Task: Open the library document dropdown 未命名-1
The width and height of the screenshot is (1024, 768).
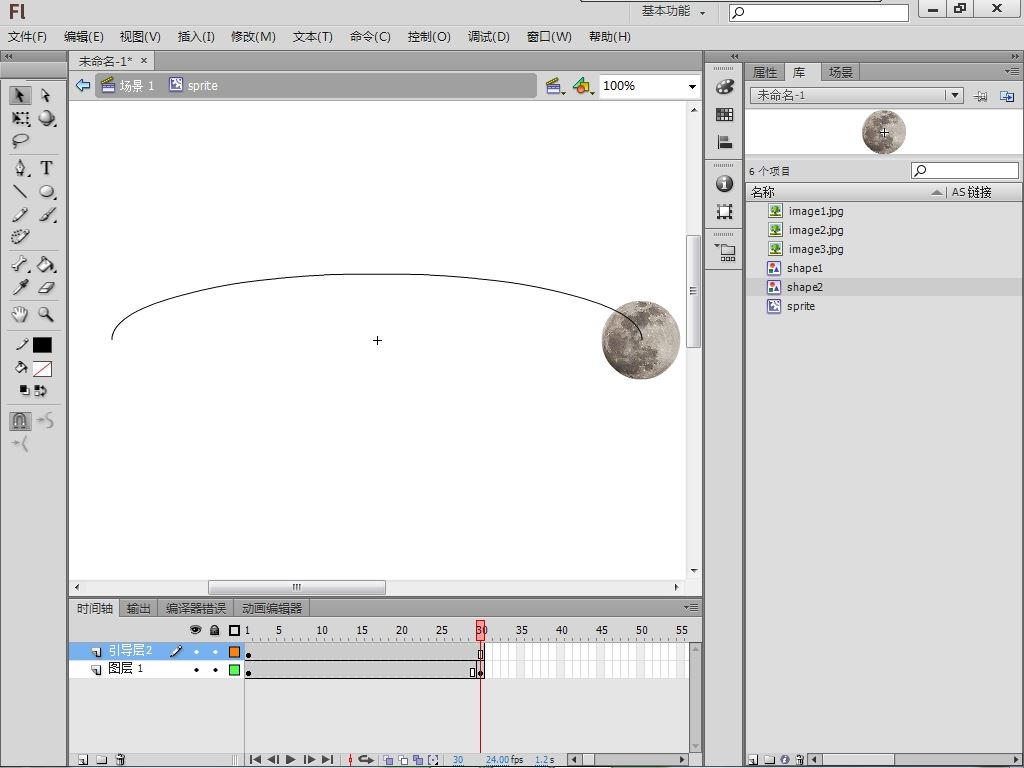Action: pyautogui.click(x=955, y=95)
